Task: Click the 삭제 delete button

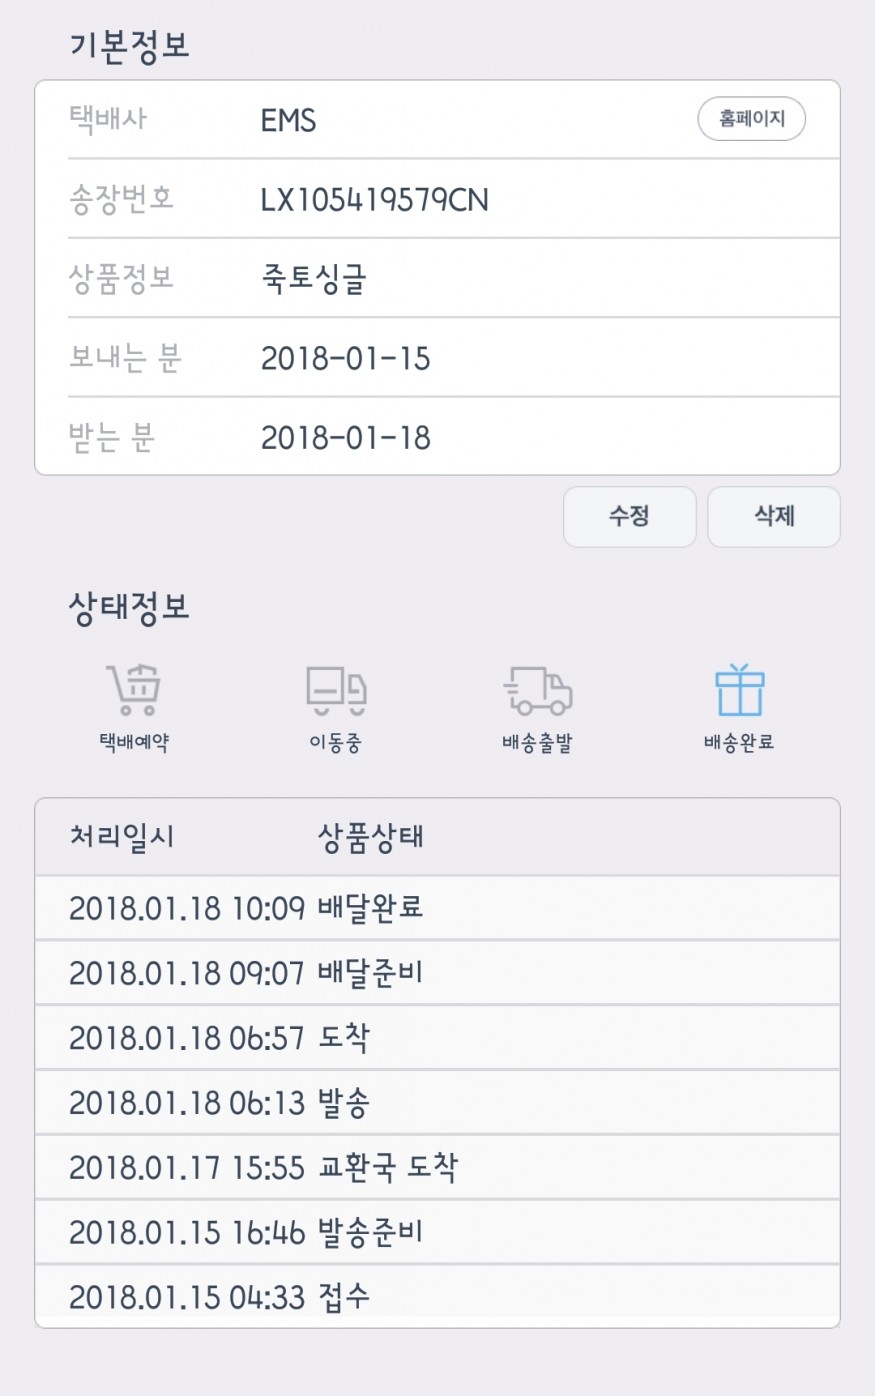Action: pos(774,516)
